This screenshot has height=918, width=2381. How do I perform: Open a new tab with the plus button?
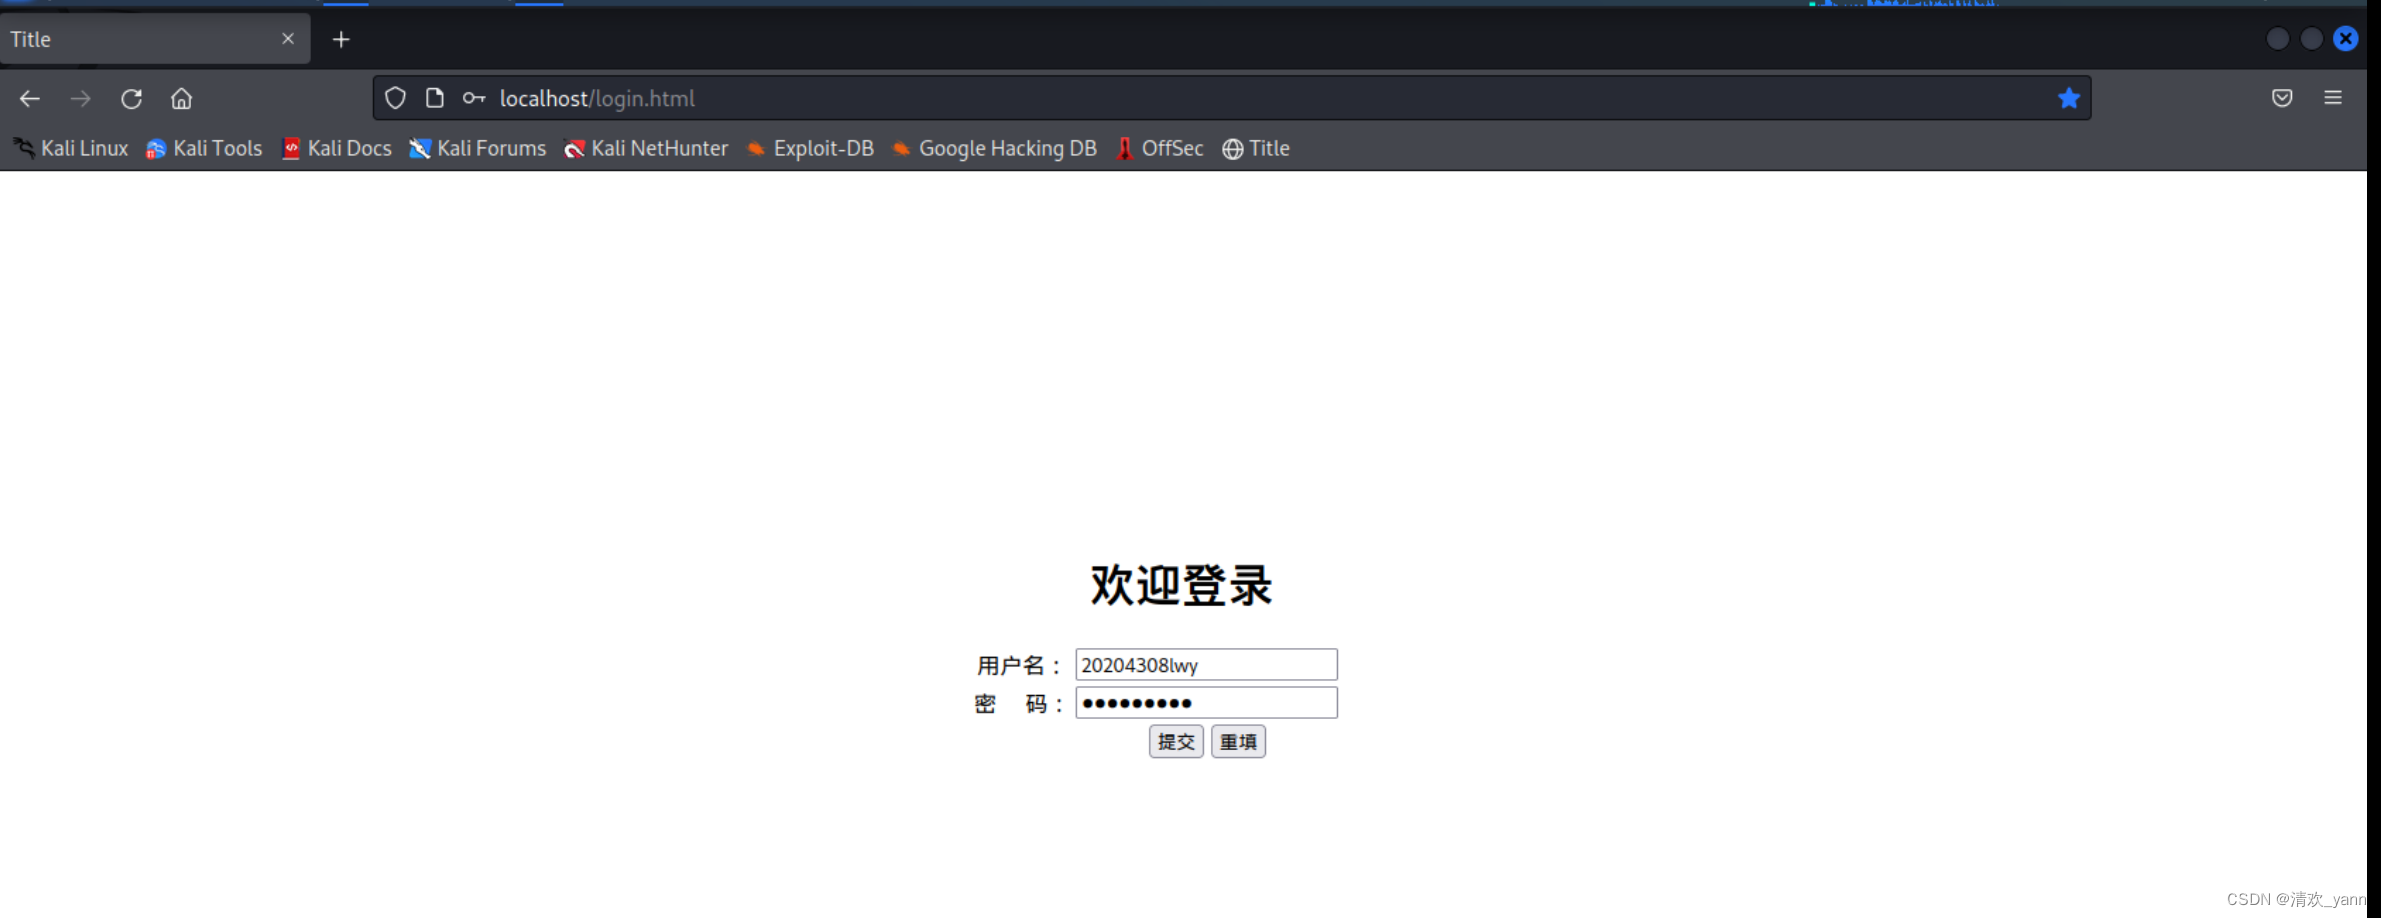(342, 39)
